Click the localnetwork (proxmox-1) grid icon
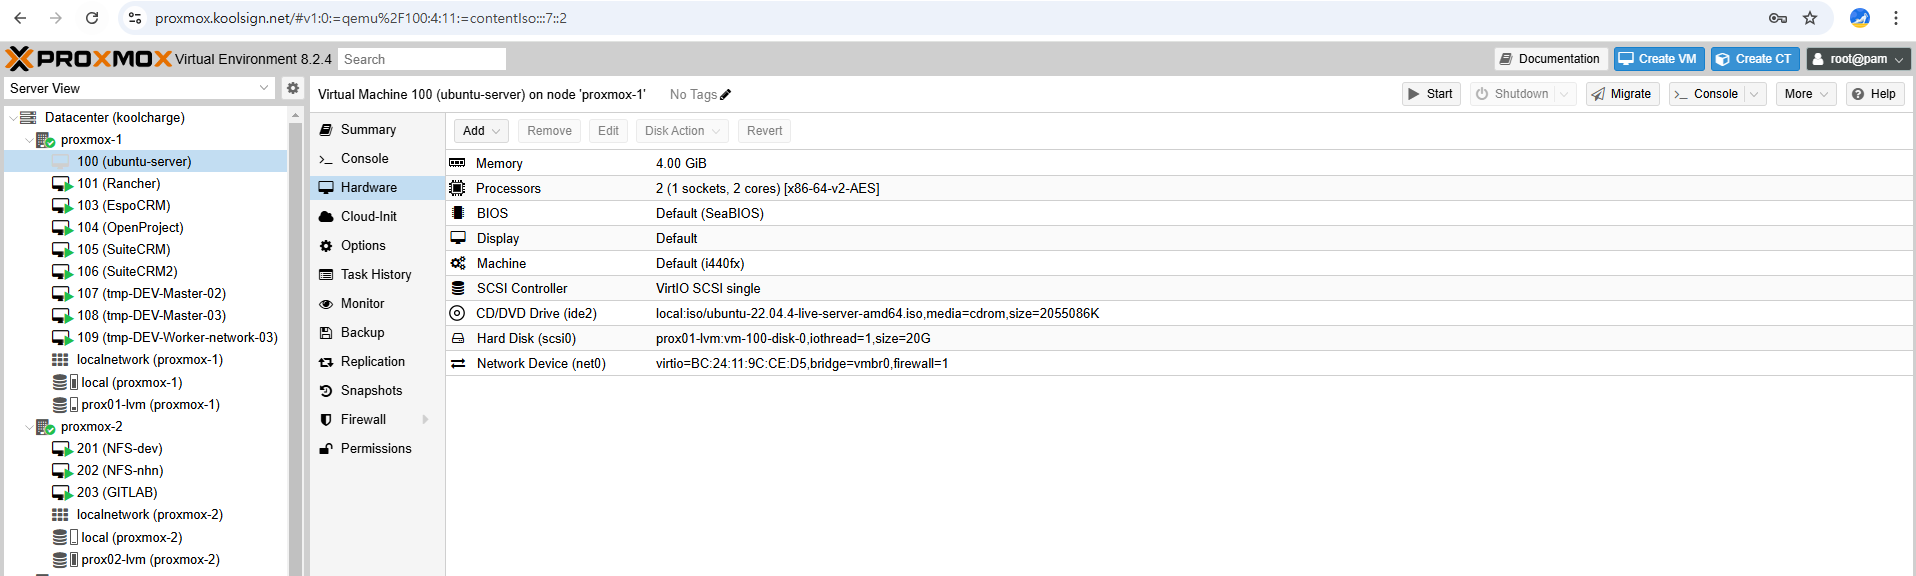1916x576 pixels. tap(60, 360)
